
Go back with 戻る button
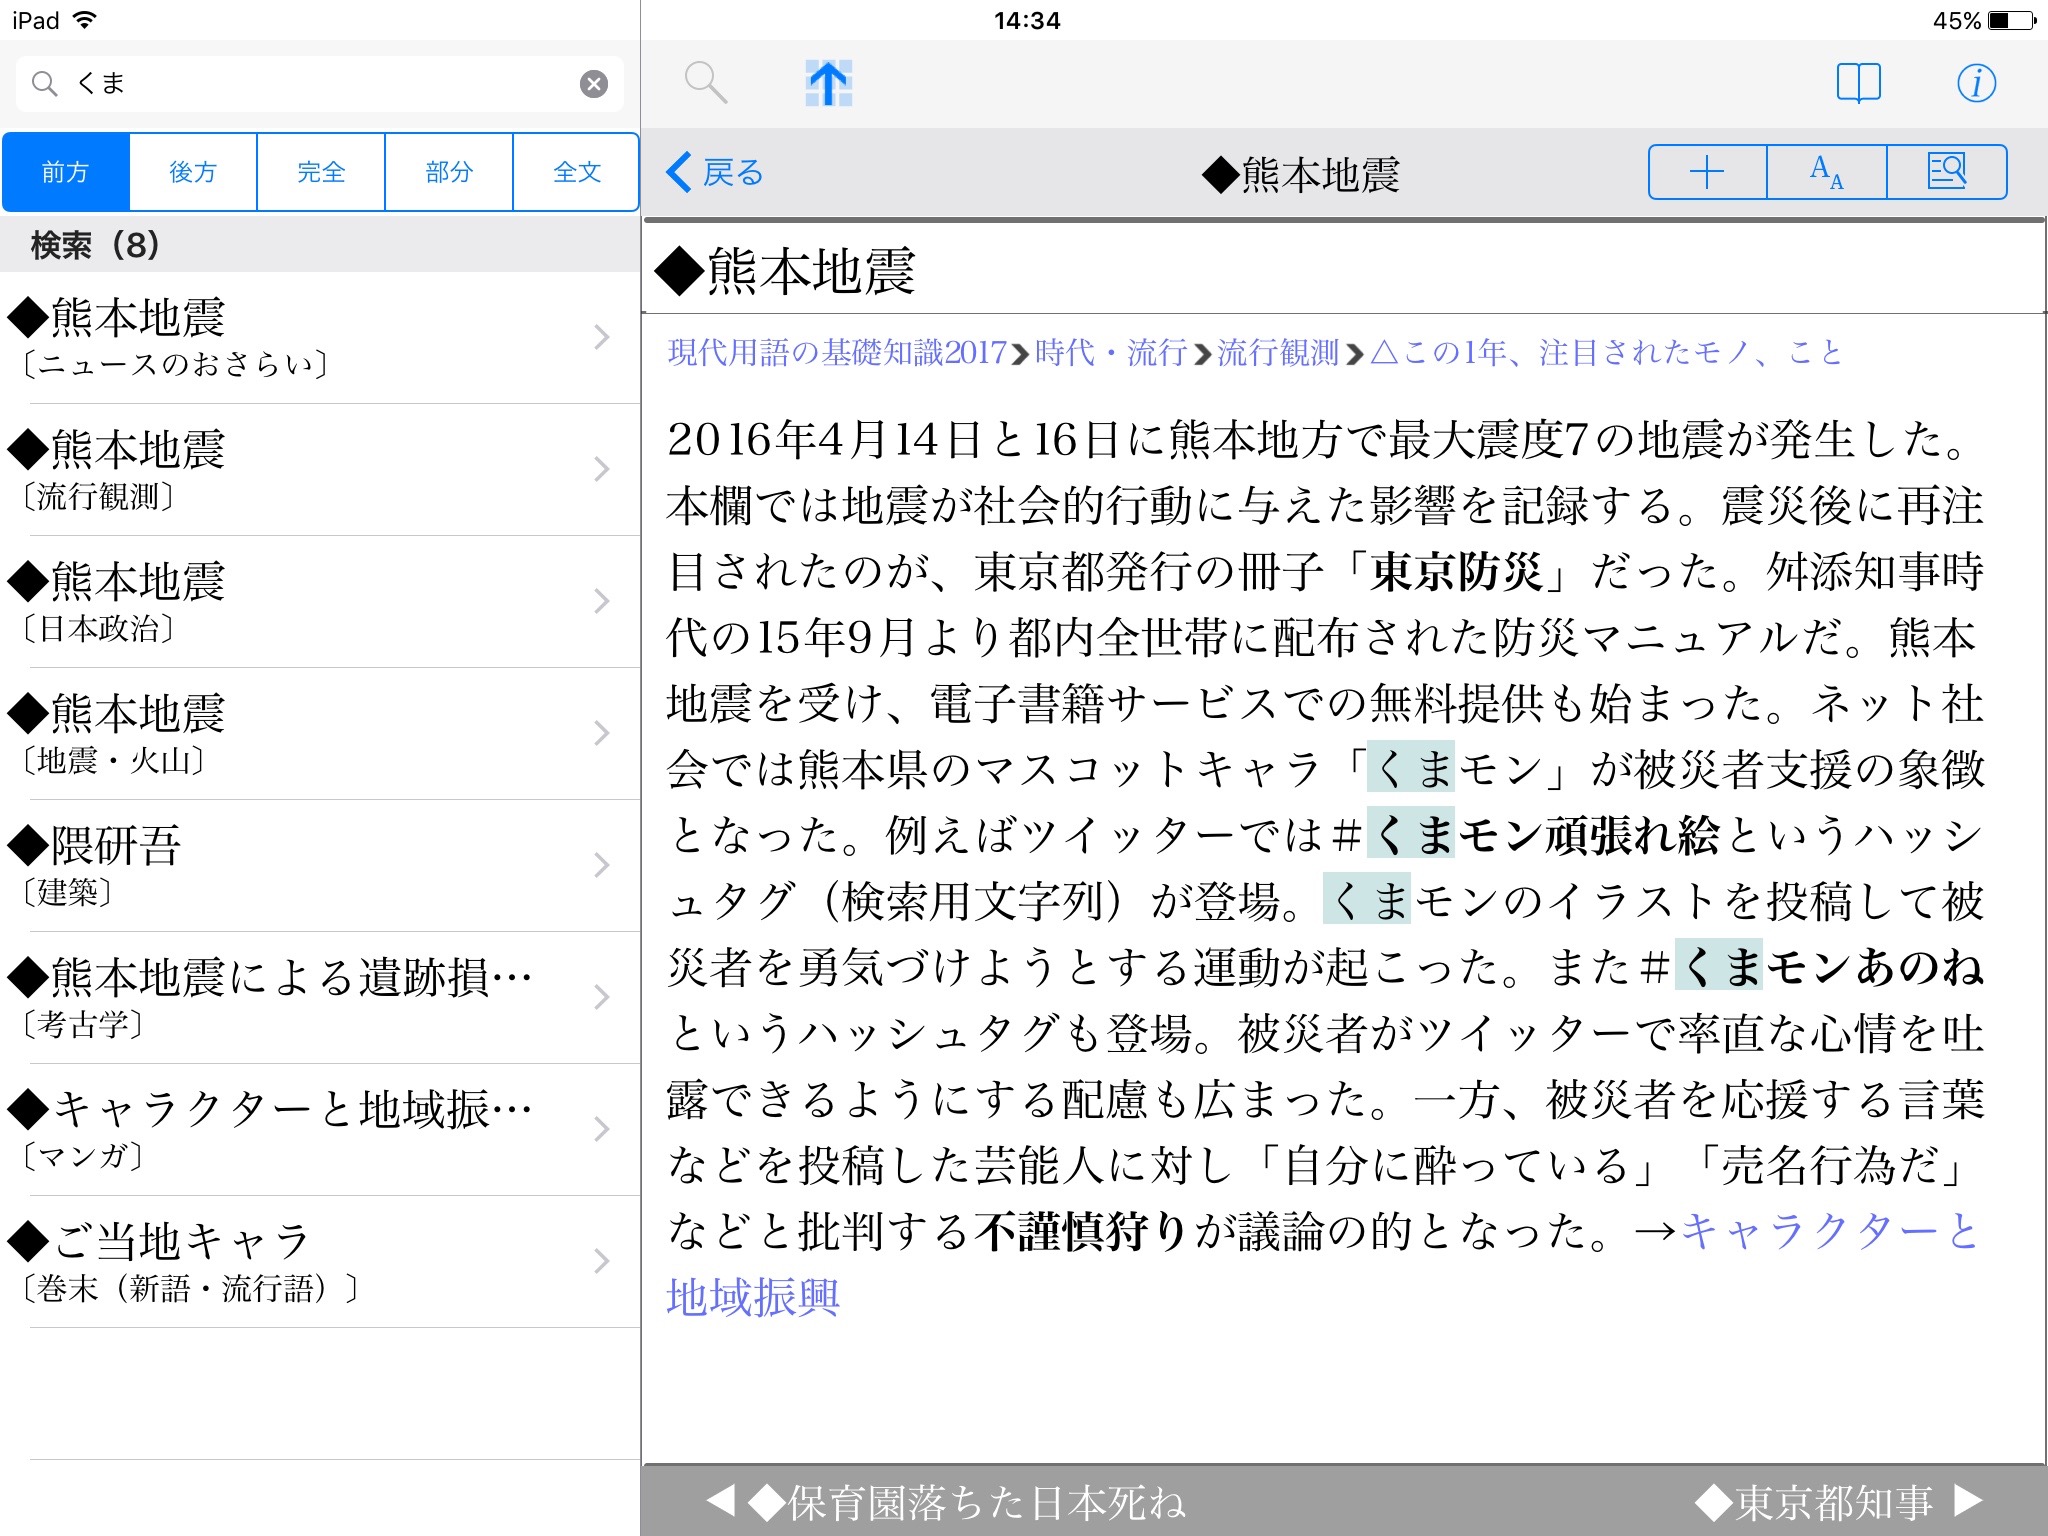tap(716, 173)
